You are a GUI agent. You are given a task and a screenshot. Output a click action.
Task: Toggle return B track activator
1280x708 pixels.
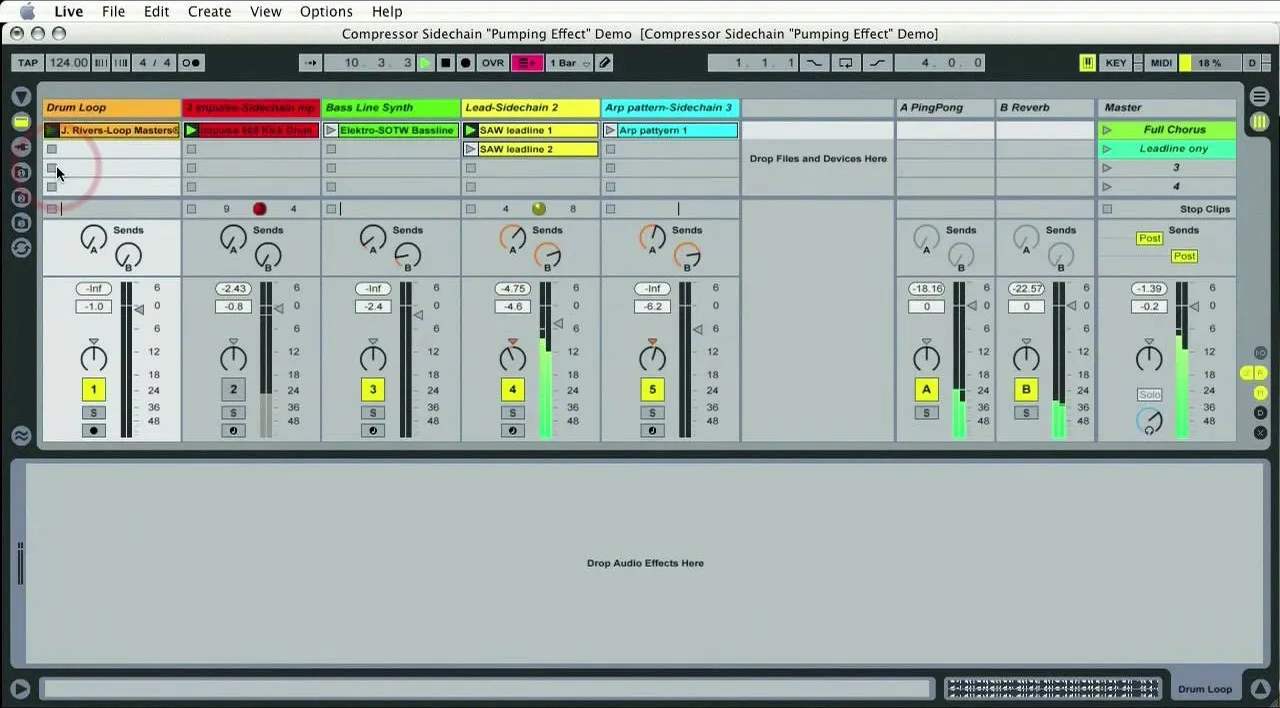point(1026,390)
